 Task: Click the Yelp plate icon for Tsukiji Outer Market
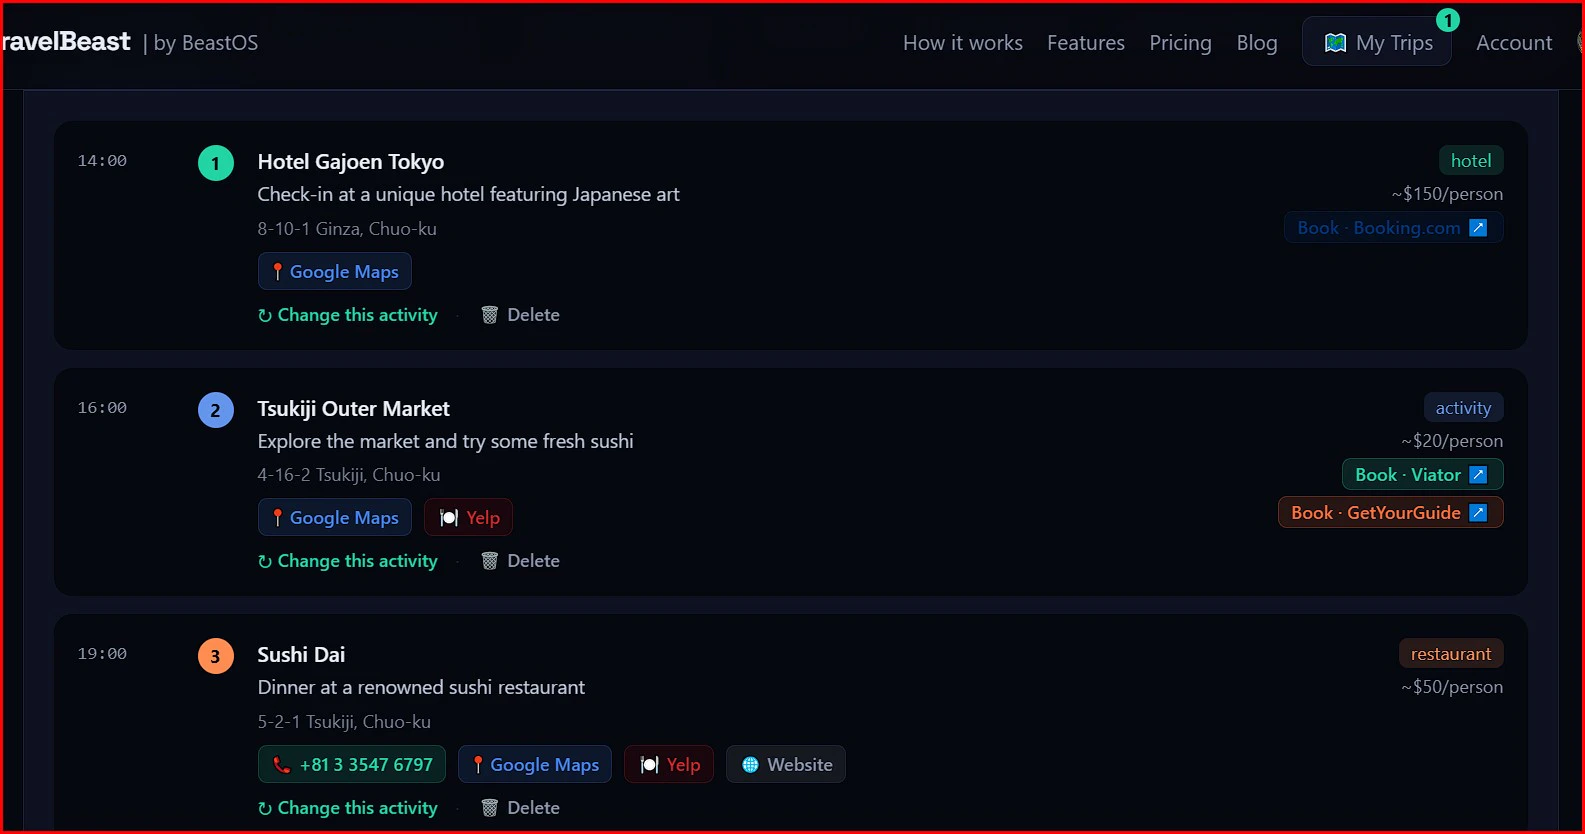[x=449, y=518]
